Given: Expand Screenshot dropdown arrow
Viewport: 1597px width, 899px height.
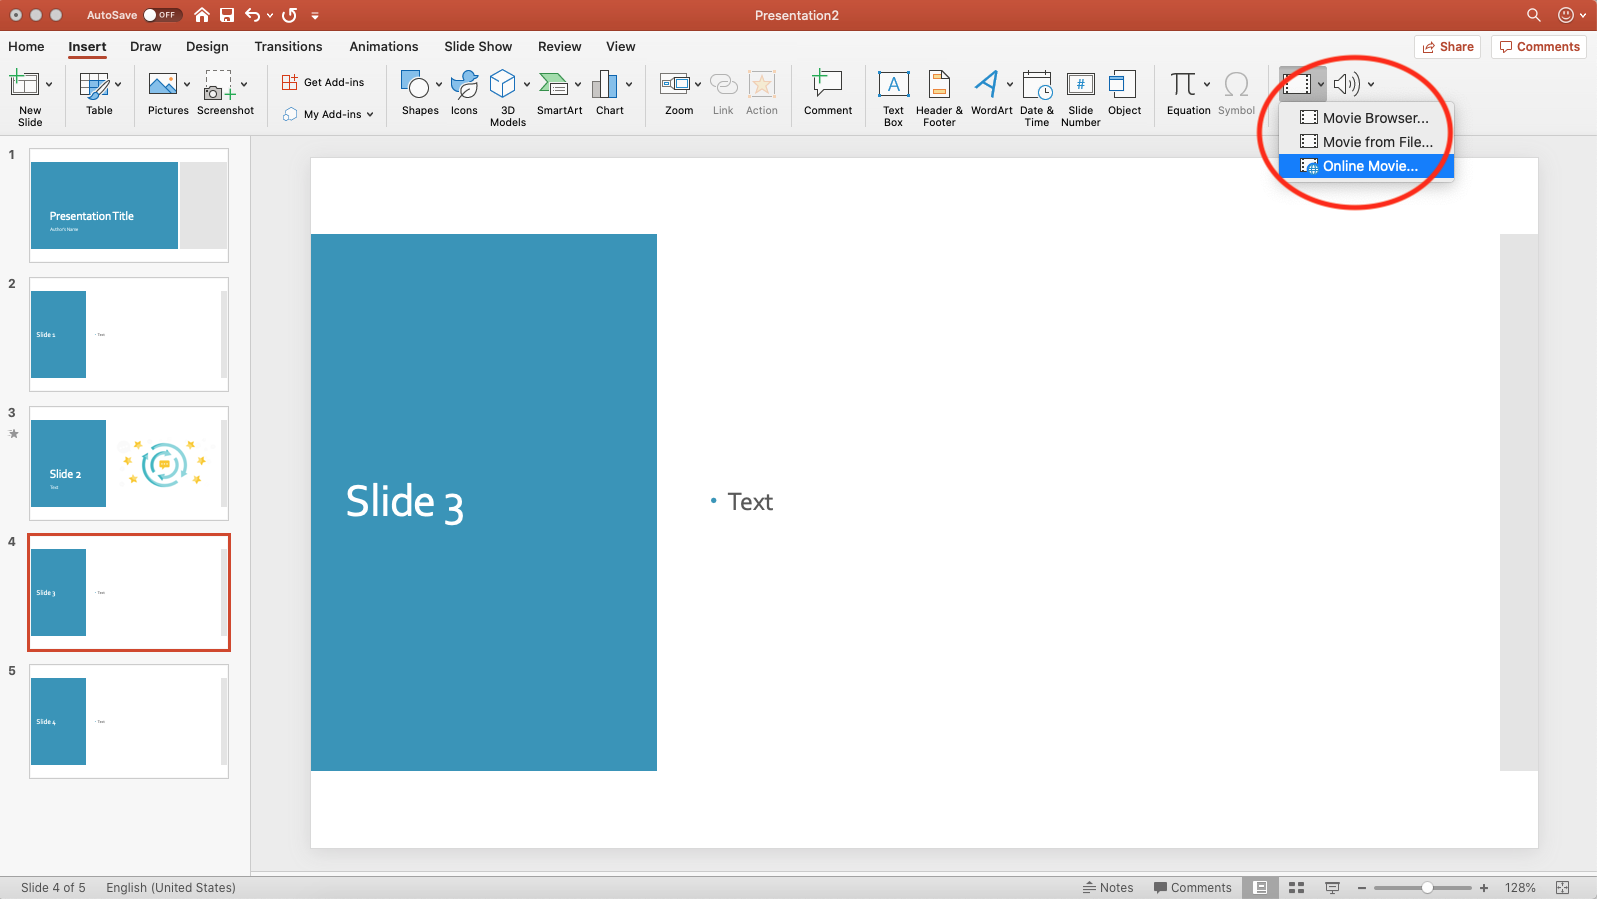Looking at the screenshot, I should coord(244,84).
